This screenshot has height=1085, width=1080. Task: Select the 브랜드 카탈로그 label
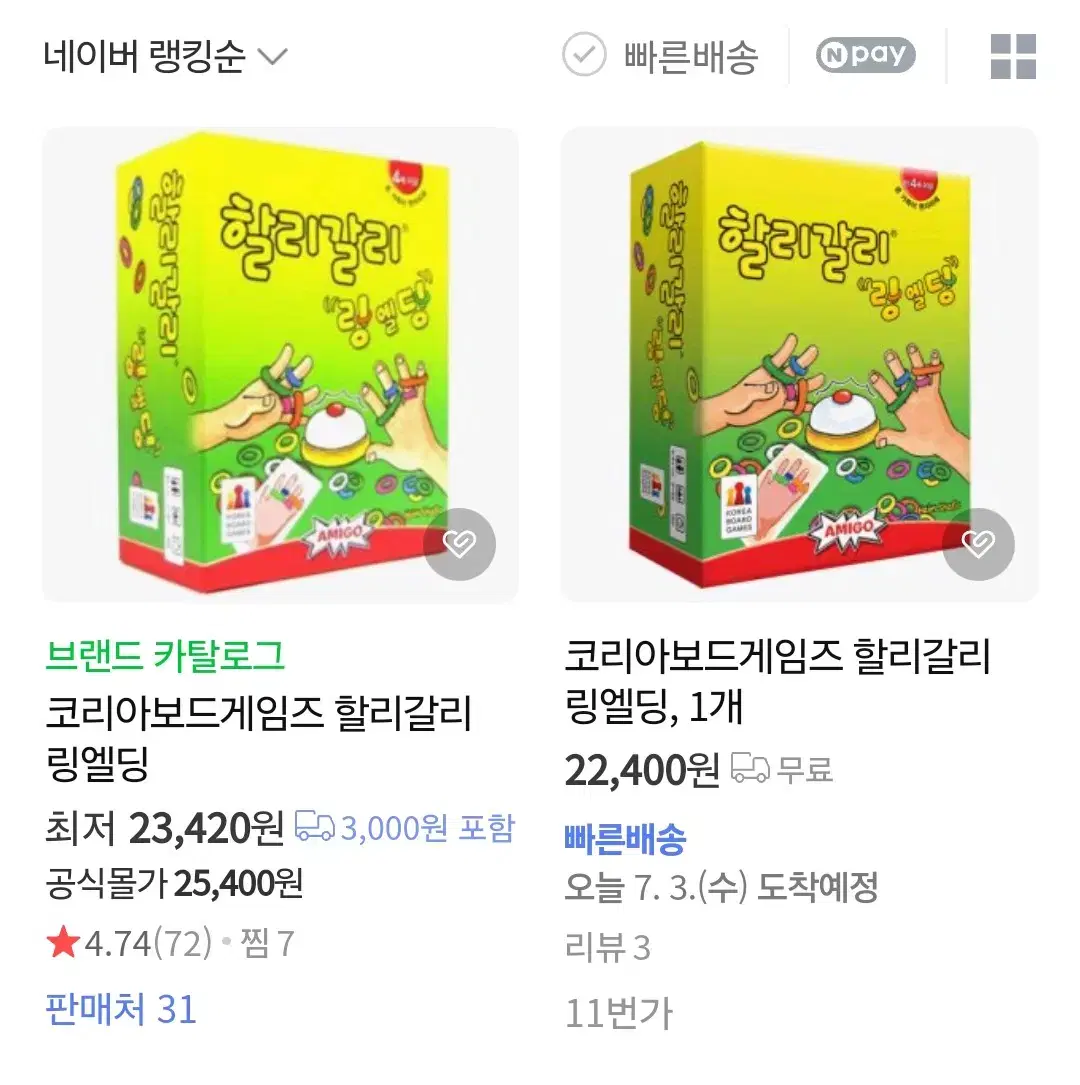165,655
